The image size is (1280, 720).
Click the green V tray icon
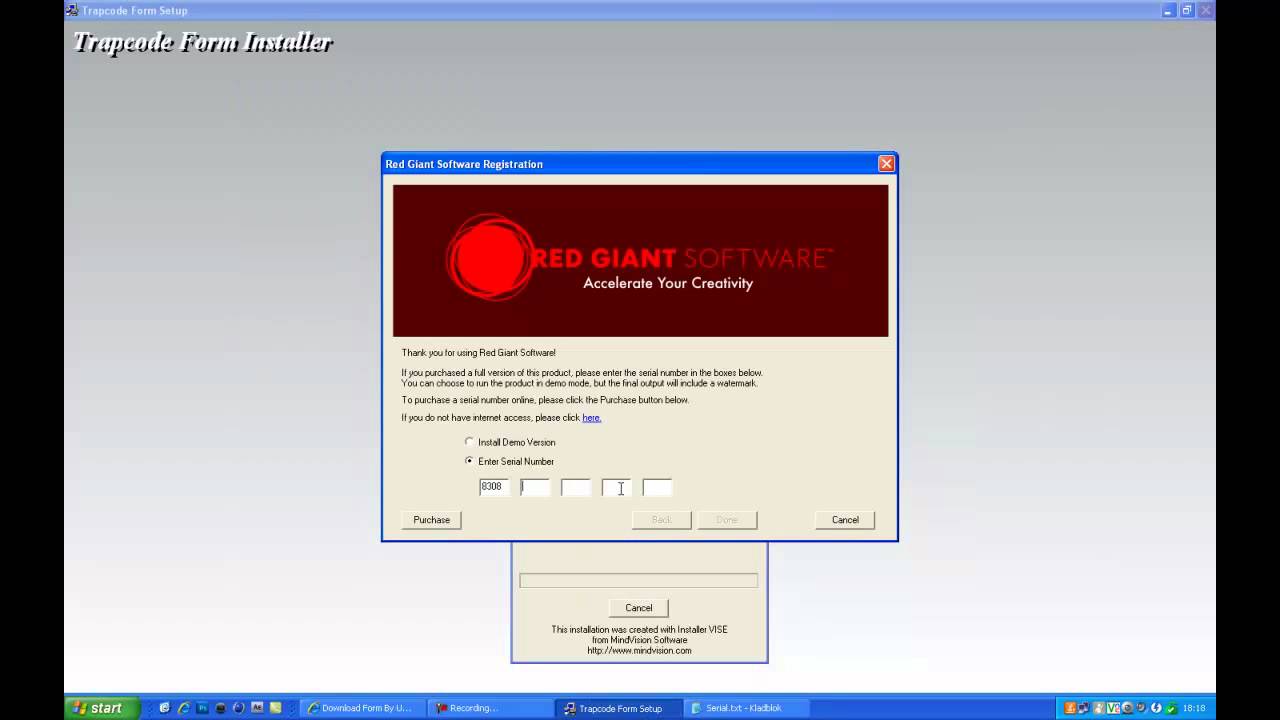tap(1113, 708)
